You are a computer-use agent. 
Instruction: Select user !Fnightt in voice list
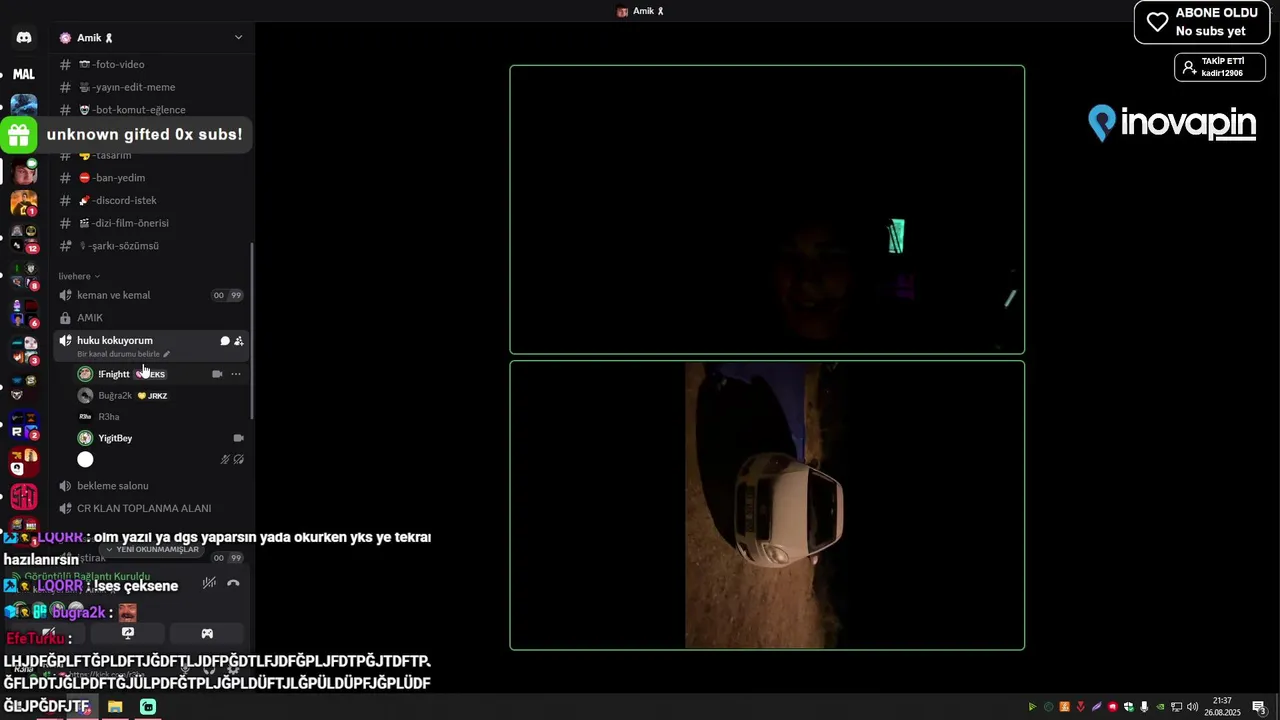[x=160, y=374]
